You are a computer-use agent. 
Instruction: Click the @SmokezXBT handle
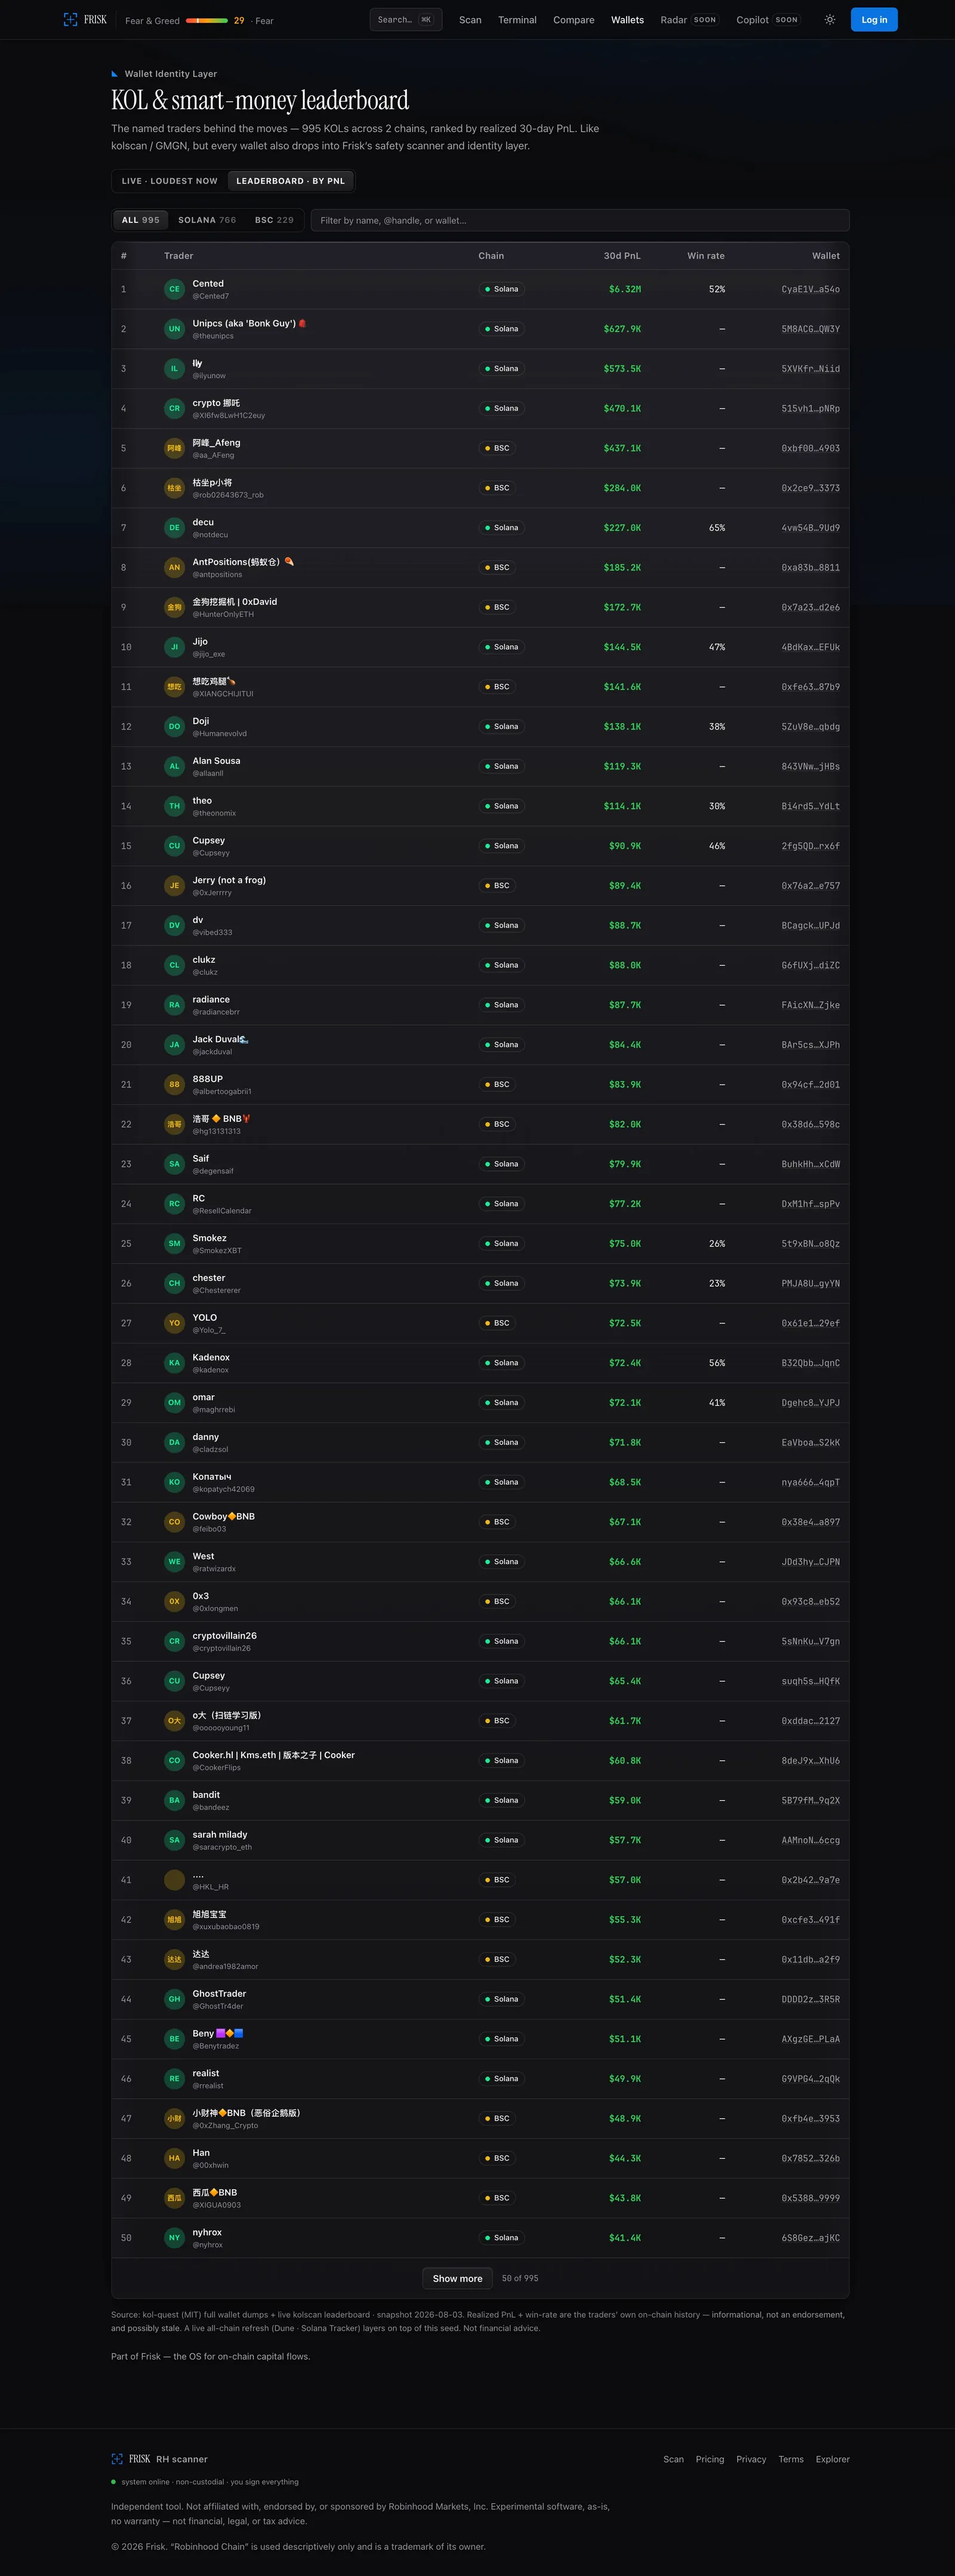[217, 1250]
